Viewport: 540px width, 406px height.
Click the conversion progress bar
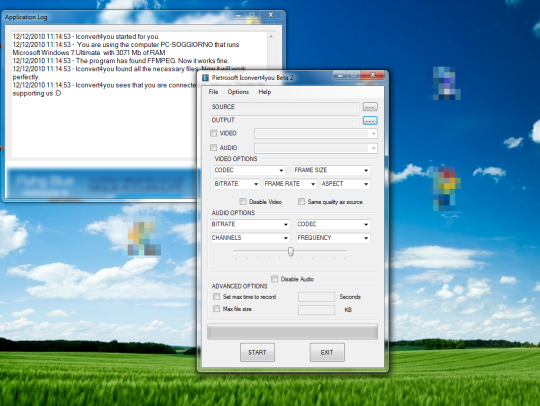point(292,332)
